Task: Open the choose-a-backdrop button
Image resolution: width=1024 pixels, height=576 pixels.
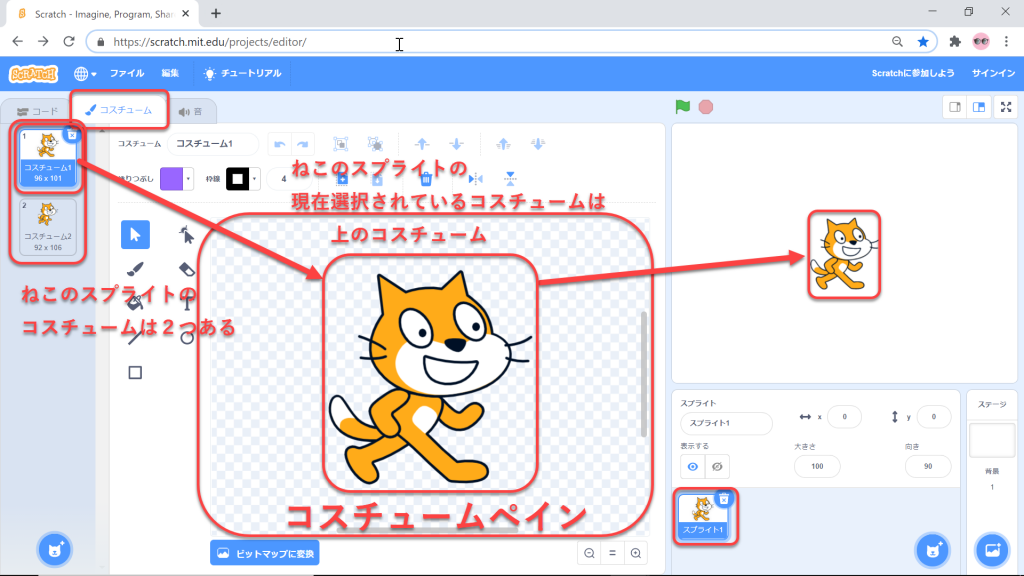Action: (992, 550)
